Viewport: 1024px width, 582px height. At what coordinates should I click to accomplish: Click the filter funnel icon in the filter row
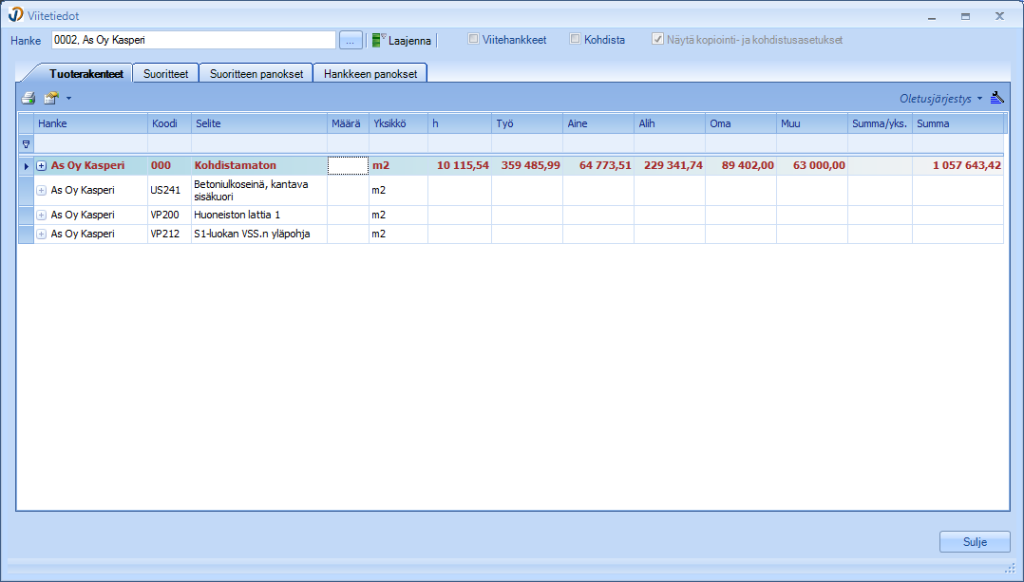click(26, 144)
